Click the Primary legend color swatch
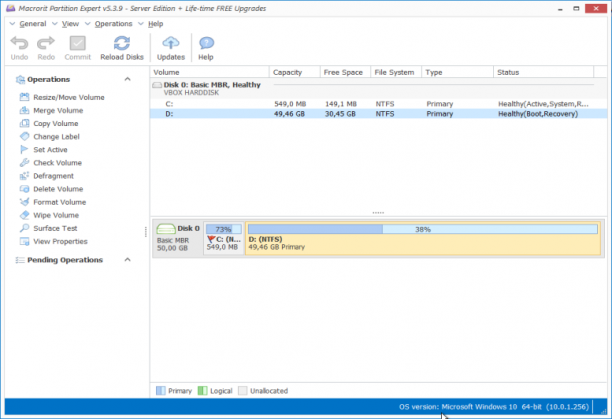This screenshot has width=612, height=419. click(x=160, y=391)
